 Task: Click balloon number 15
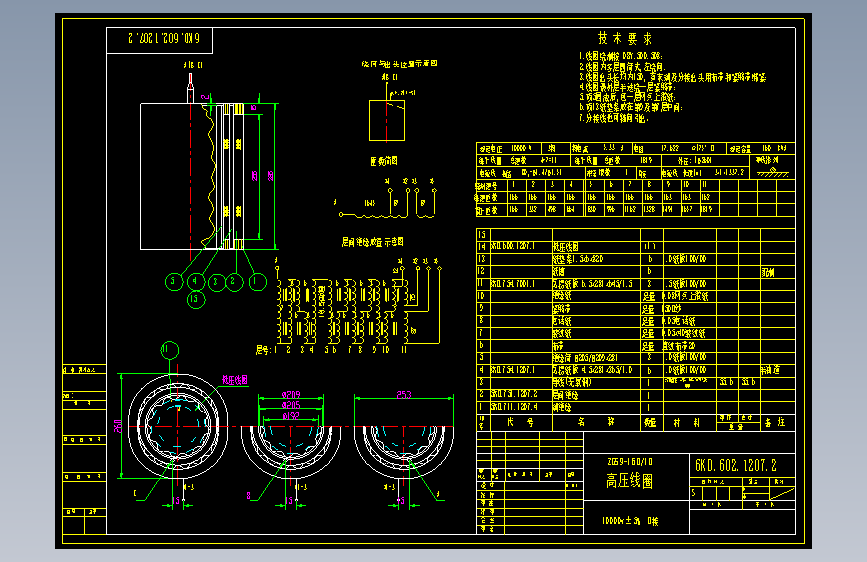[195, 300]
